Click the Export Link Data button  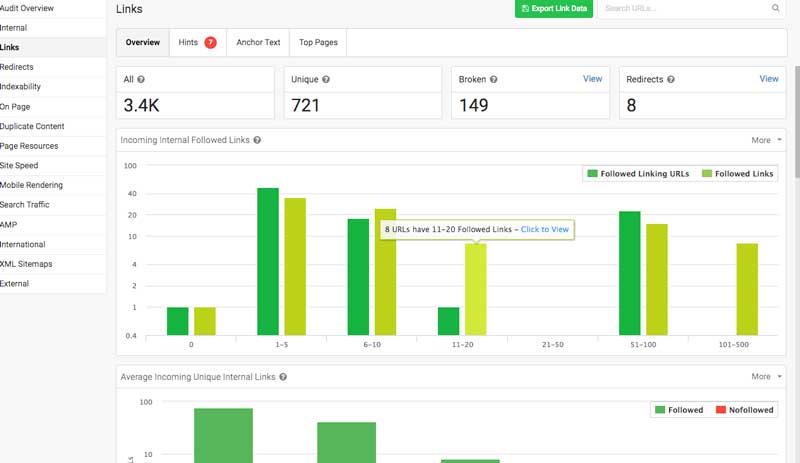(x=553, y=9)
